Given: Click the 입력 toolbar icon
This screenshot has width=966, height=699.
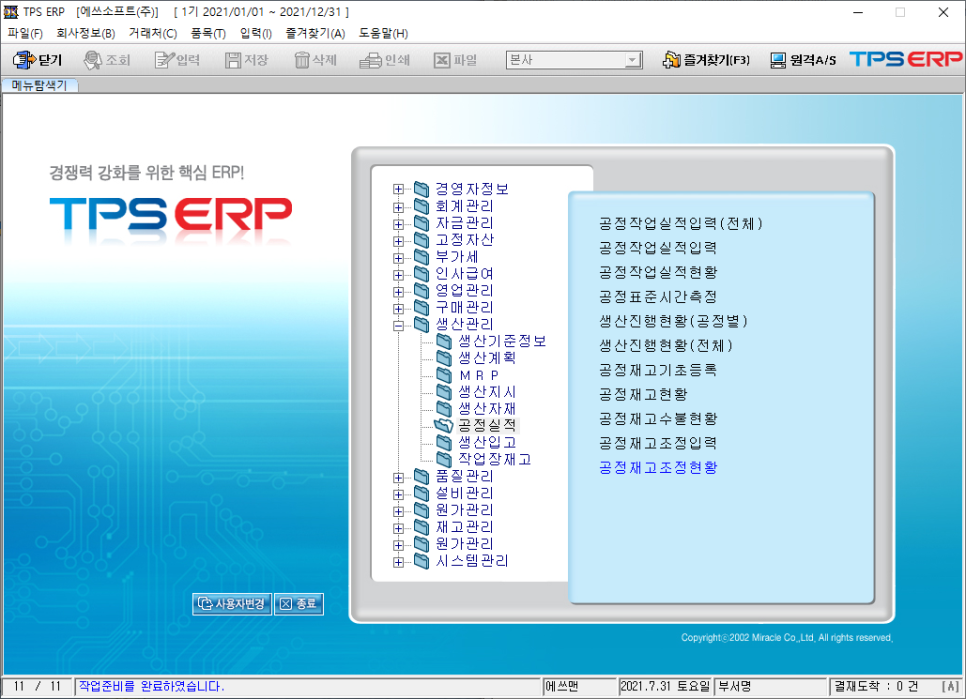Looking at the screenshot, I should (x=164, y=60).
